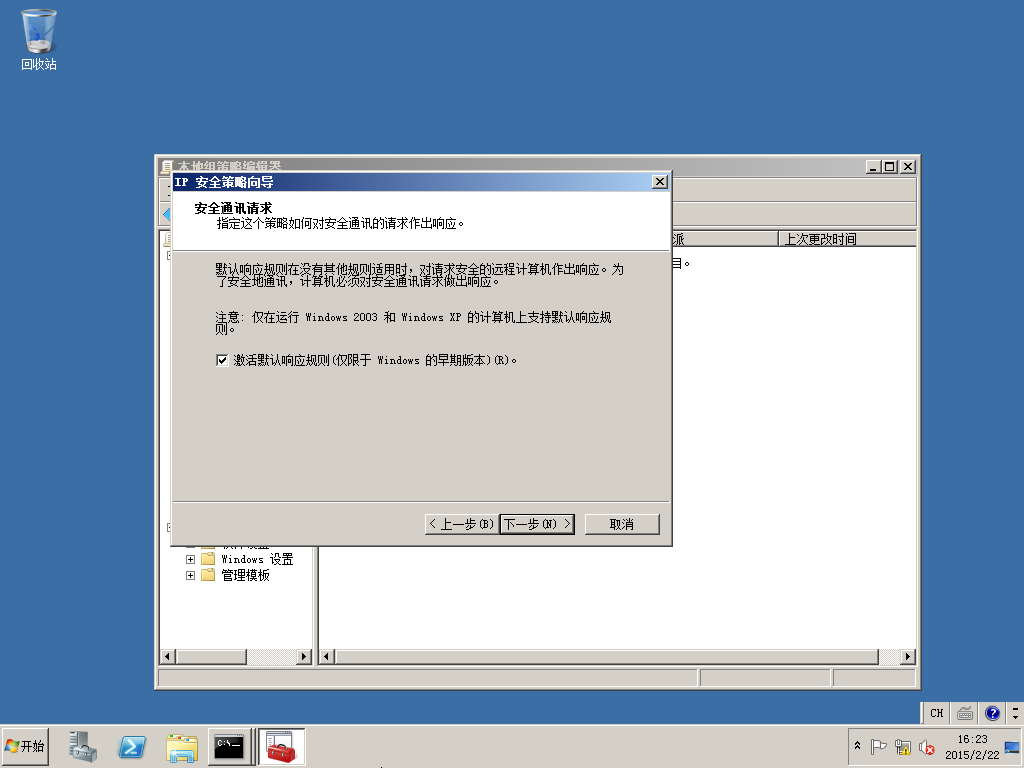
Task: Maximize the Group Policy Editor window
Action: pyautogui.click(x=889, y=167)
